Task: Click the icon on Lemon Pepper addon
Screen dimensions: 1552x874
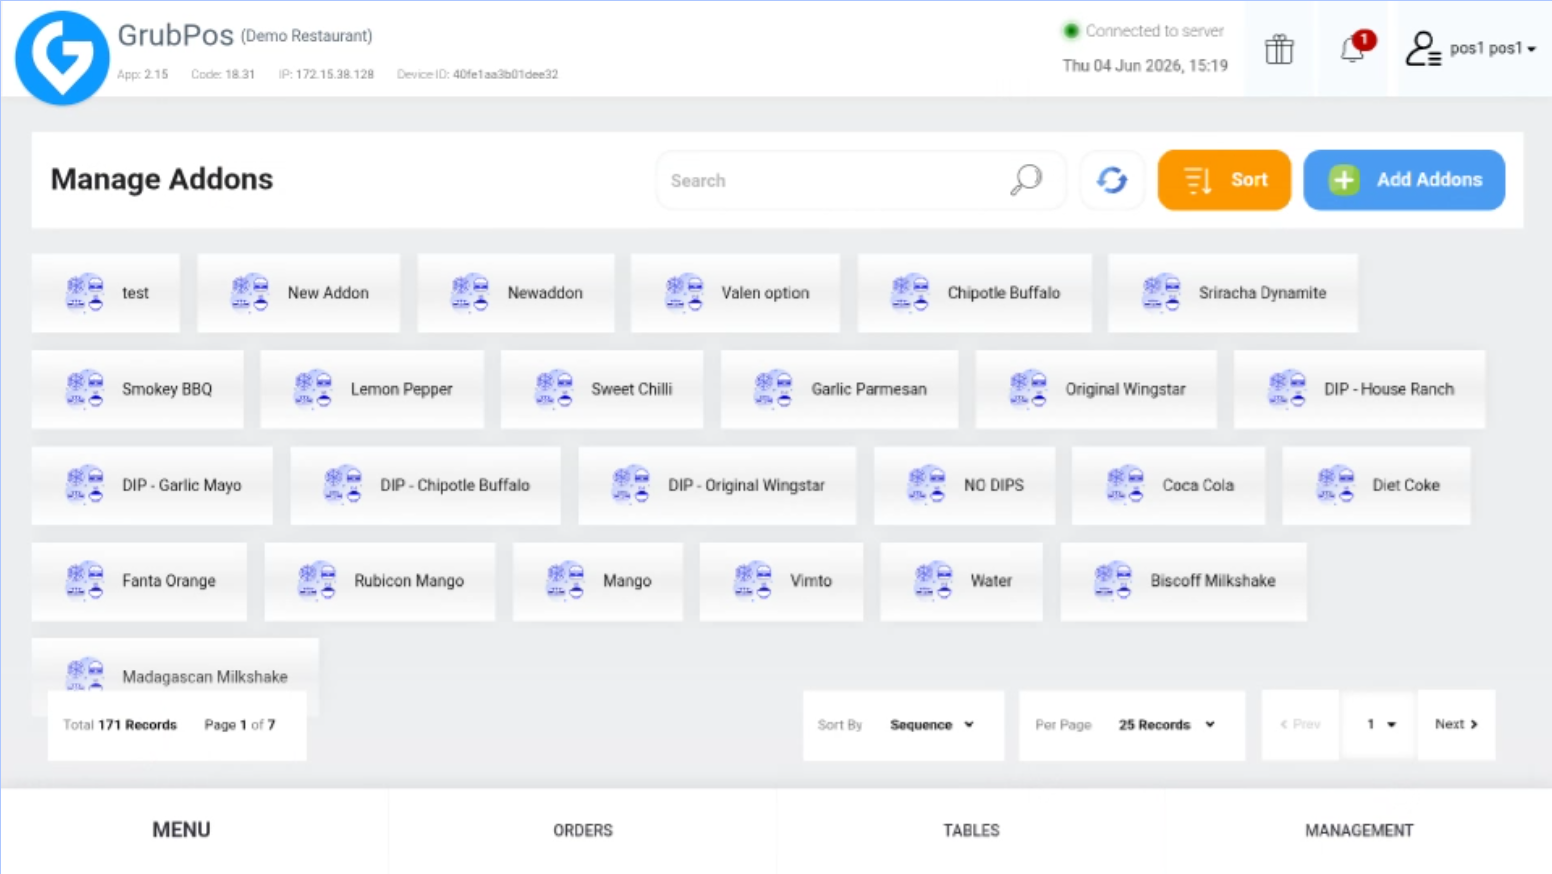Action: [313, 389]
